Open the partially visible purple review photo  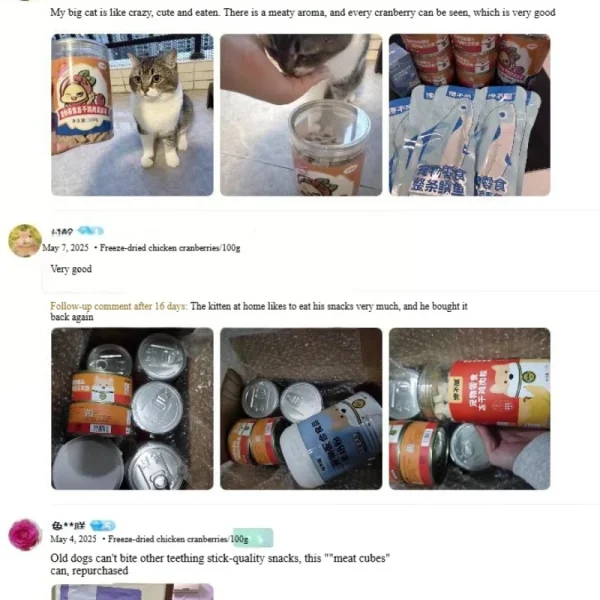(x=132, y=592)
